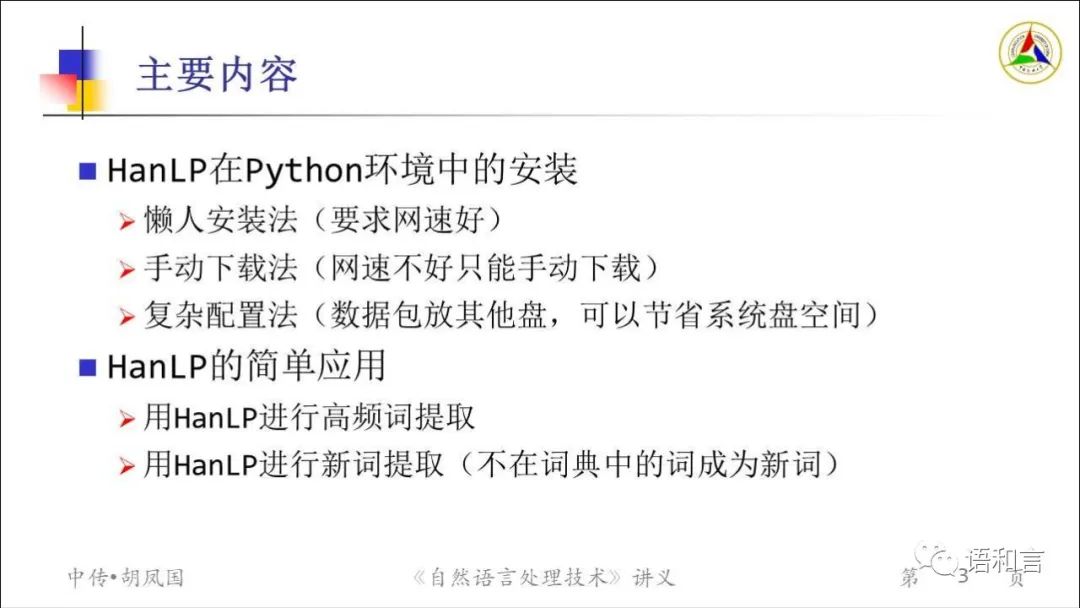1080x608 pixels.
Task: Click the 语和言 watermark text
Action: pyautogui.click(x=1005, y=561)
